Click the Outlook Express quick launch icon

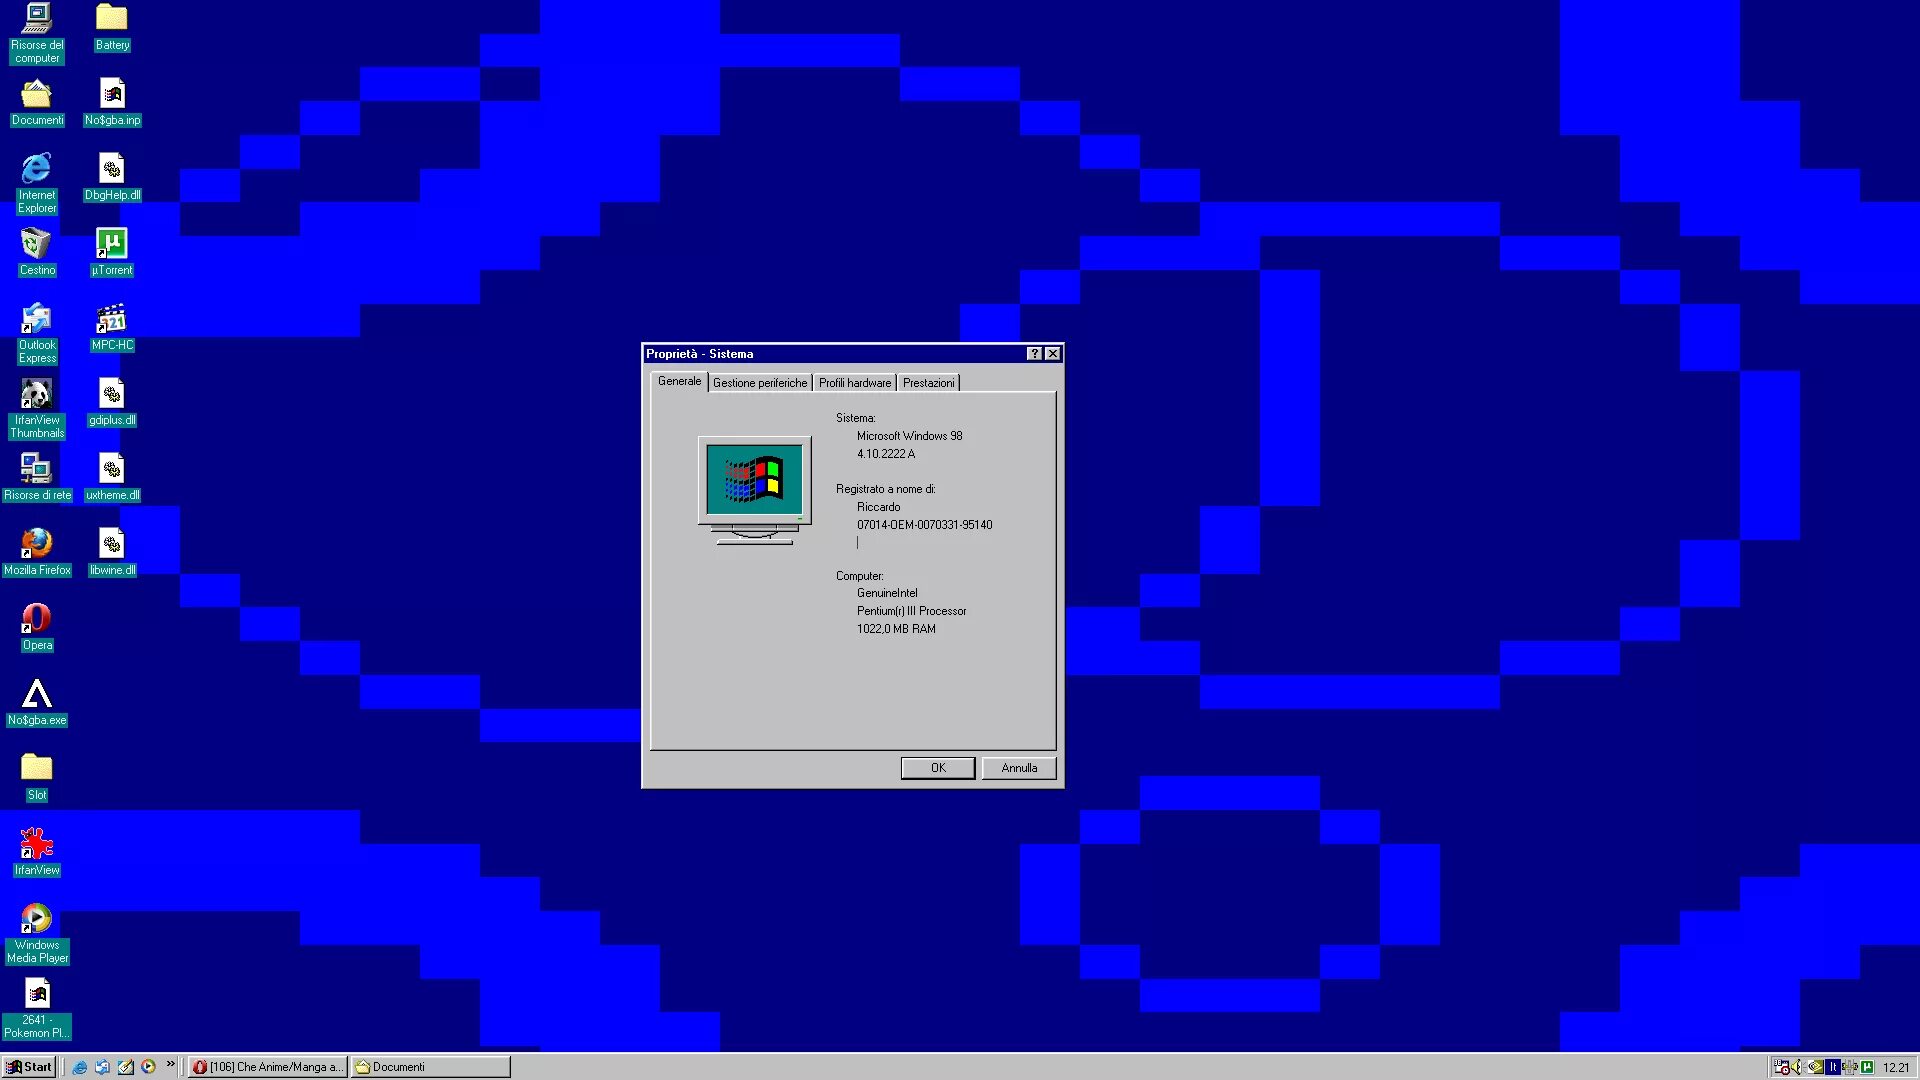[x=103, y=1067]
